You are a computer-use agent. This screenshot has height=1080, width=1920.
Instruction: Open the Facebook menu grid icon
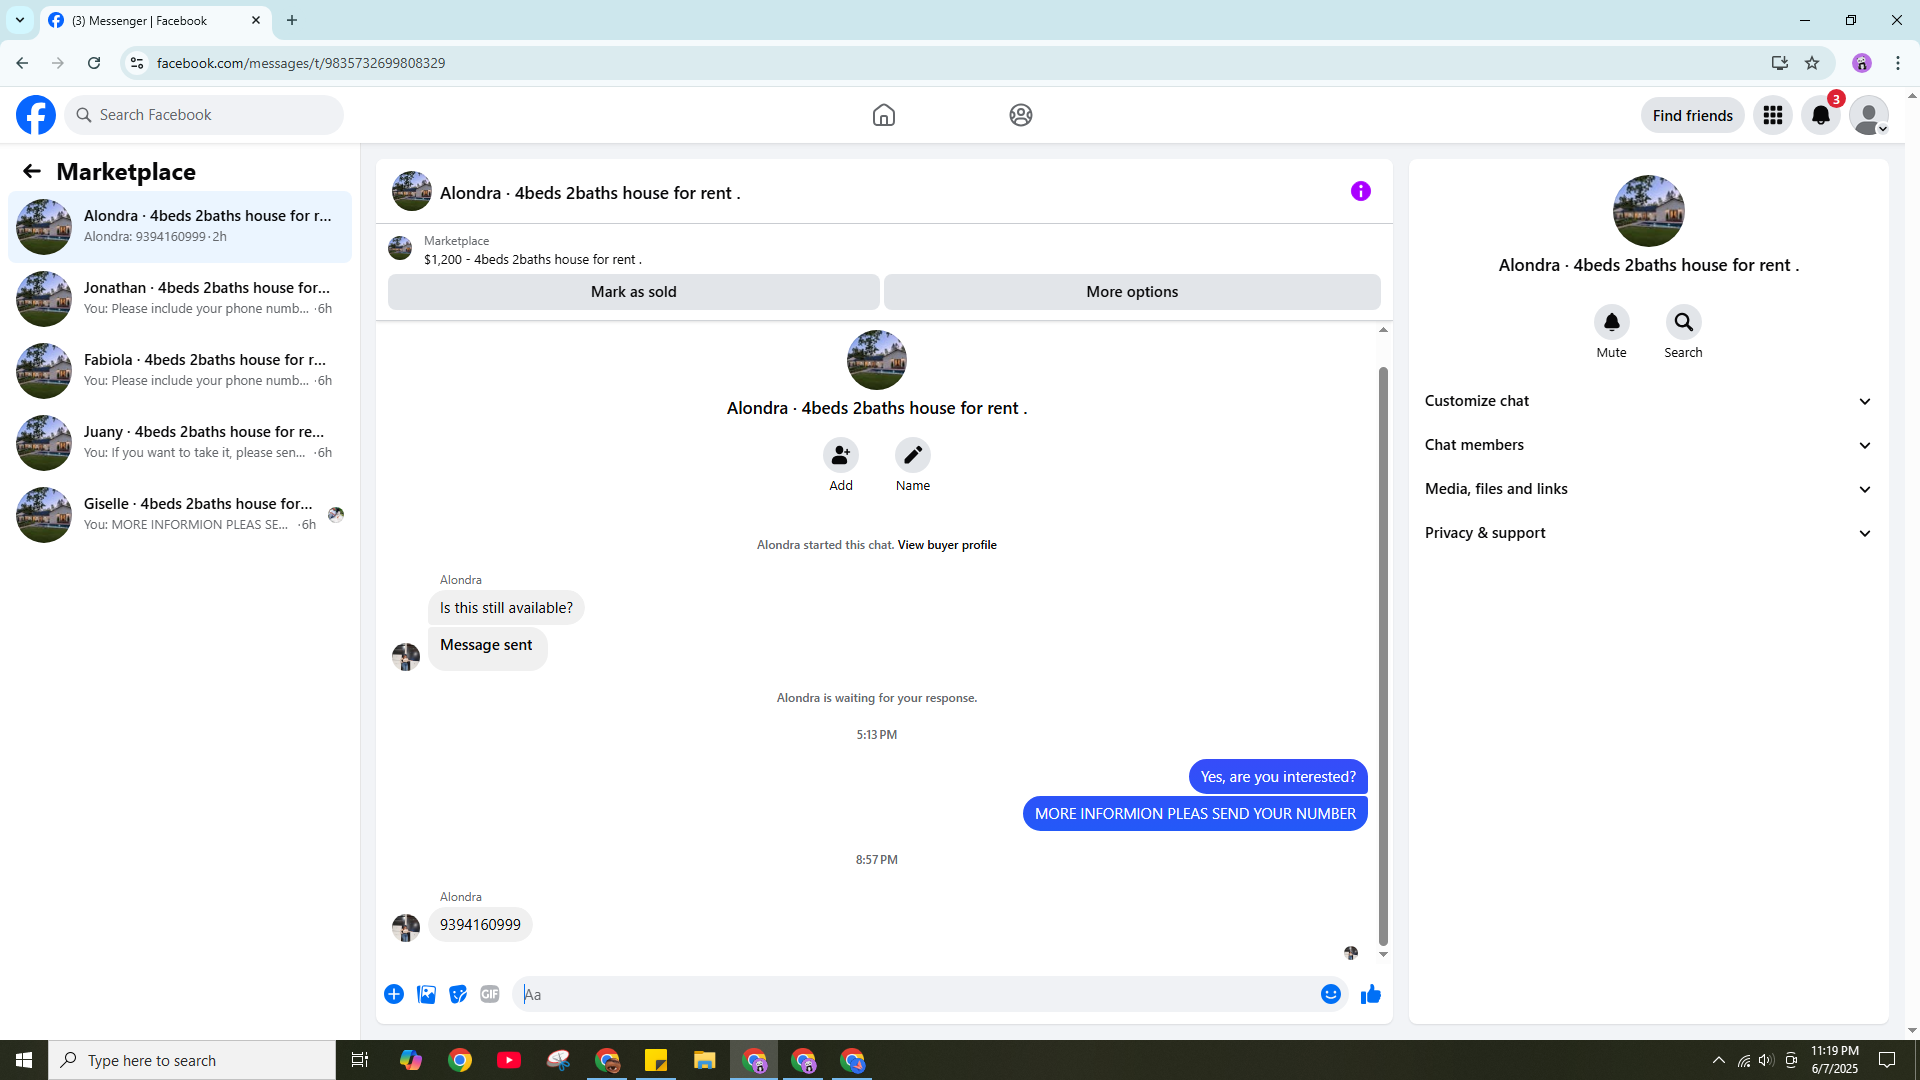tap(1772, 115)
